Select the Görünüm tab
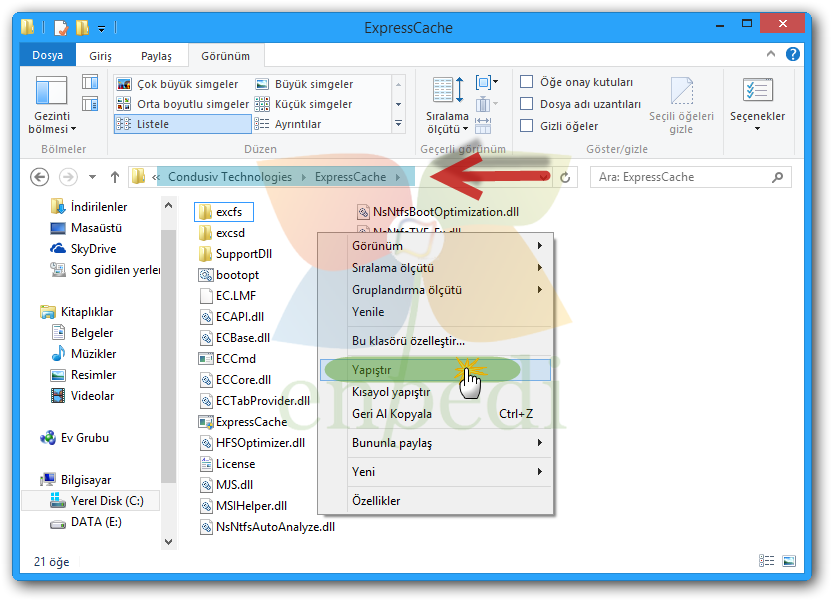832x601 pixels. (226, 56)
